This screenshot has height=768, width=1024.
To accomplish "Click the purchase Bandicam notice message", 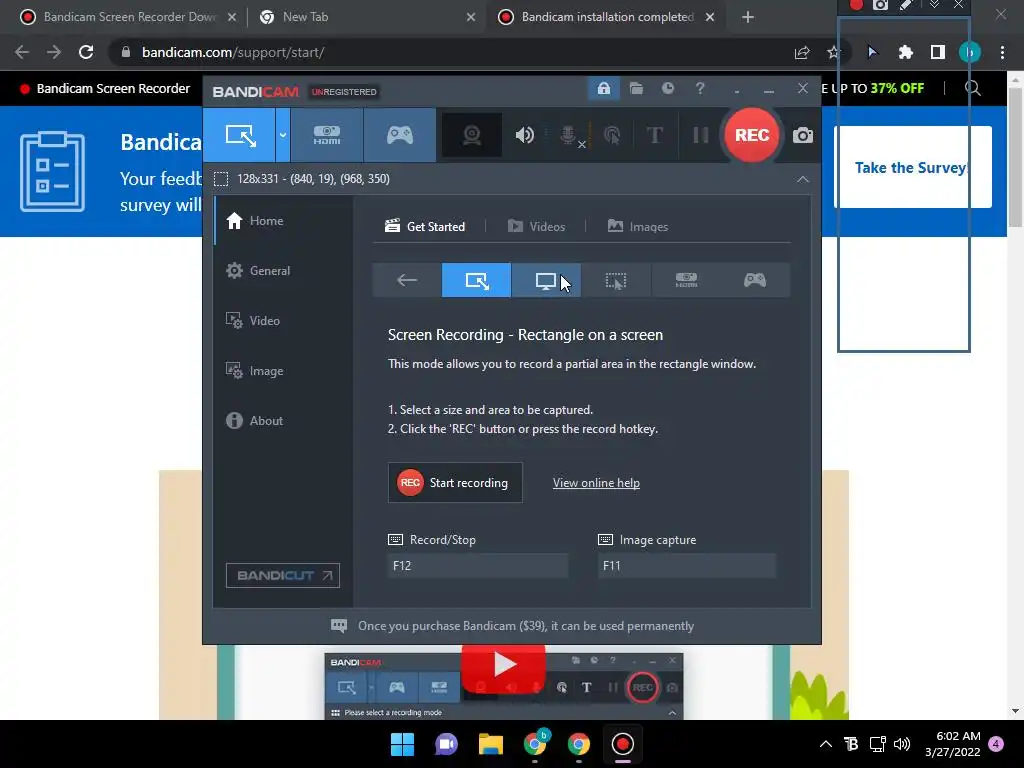I will click(x=513, y=626).
